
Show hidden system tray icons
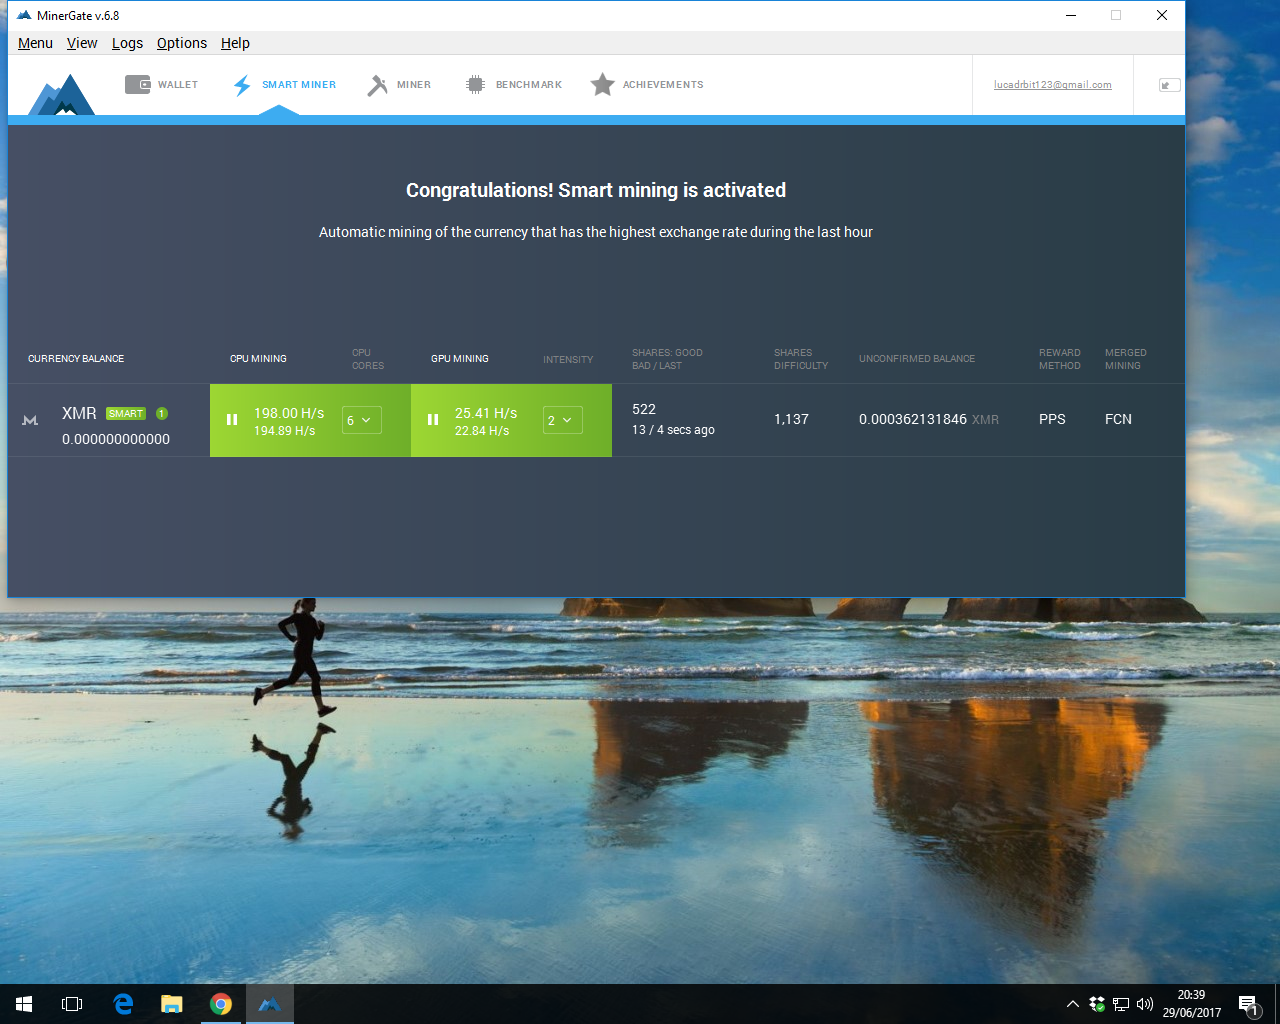(x=1073, y=1004)
